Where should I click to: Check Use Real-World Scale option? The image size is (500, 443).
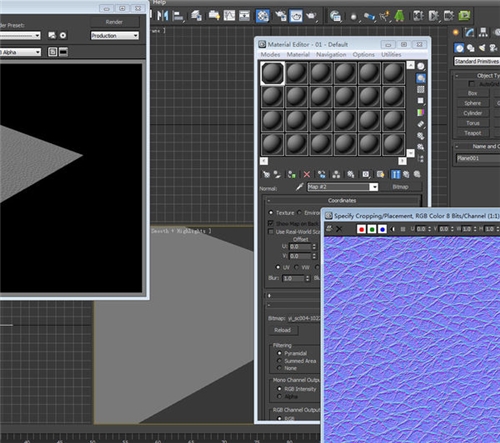coord(271,232)
